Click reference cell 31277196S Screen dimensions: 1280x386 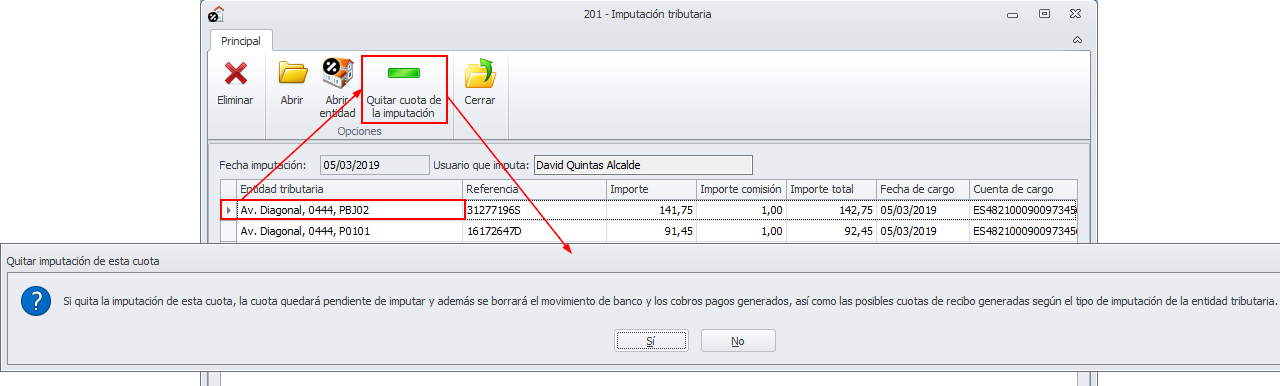point(535,210)
